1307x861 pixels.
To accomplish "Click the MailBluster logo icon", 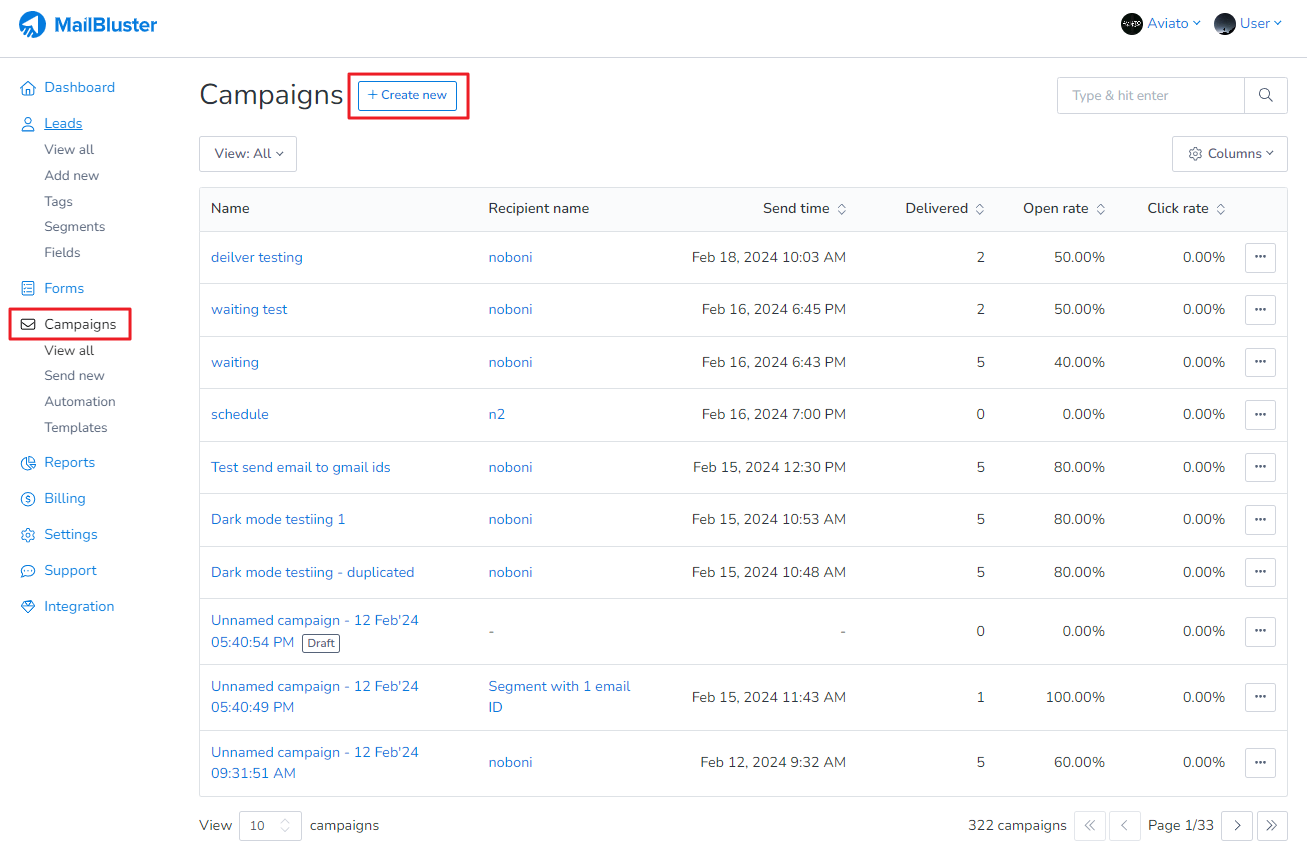I will tap(33, 25).
